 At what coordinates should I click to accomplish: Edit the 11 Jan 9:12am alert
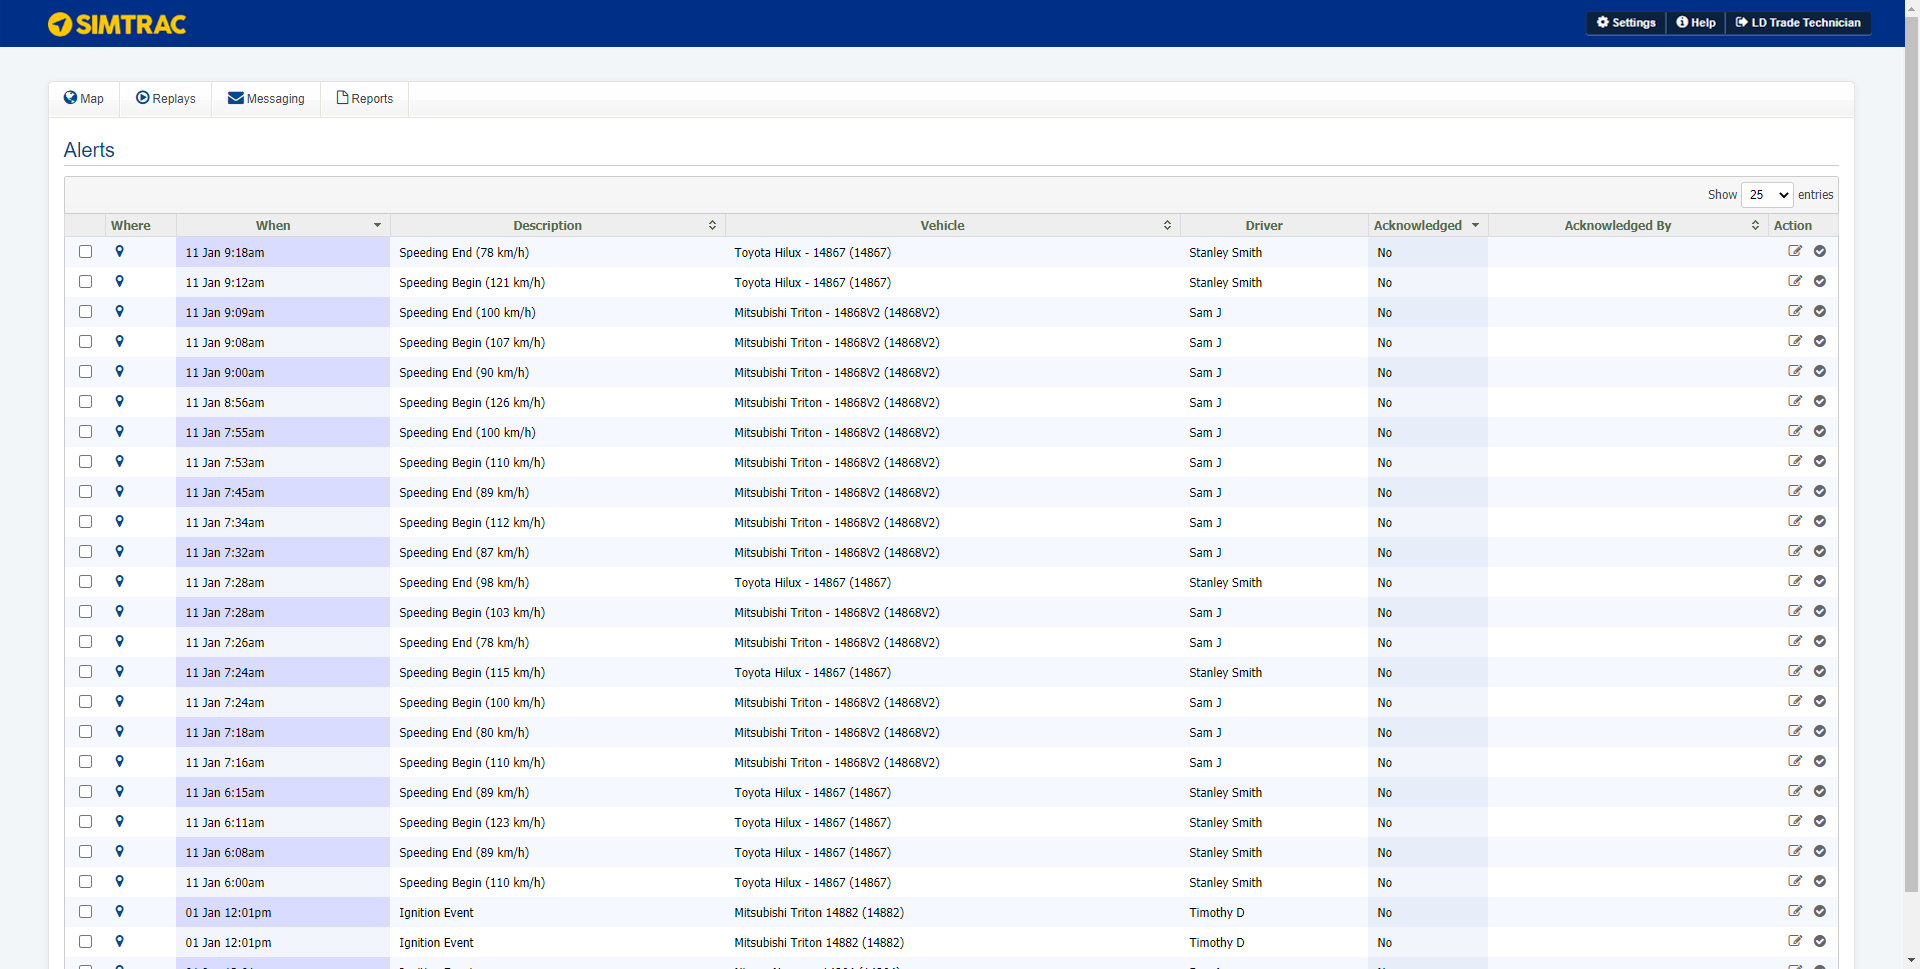pos(1795,281)
